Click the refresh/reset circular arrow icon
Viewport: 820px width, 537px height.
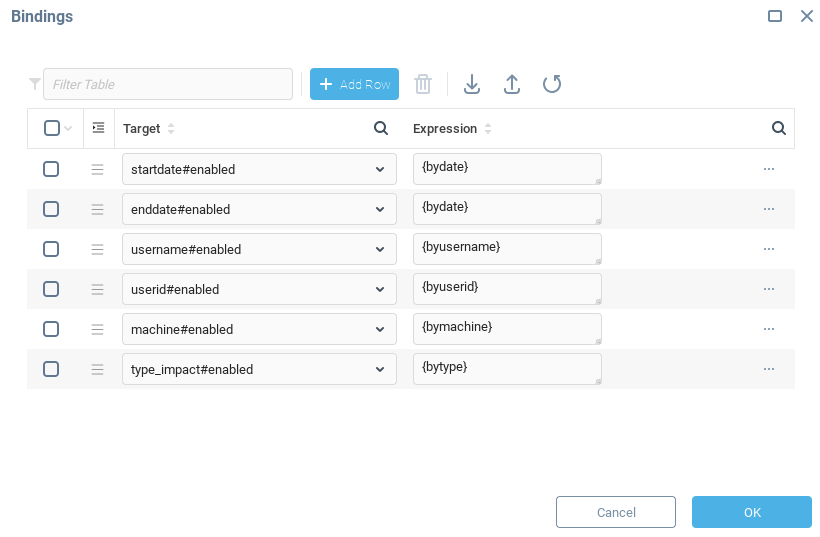(551, 85)
